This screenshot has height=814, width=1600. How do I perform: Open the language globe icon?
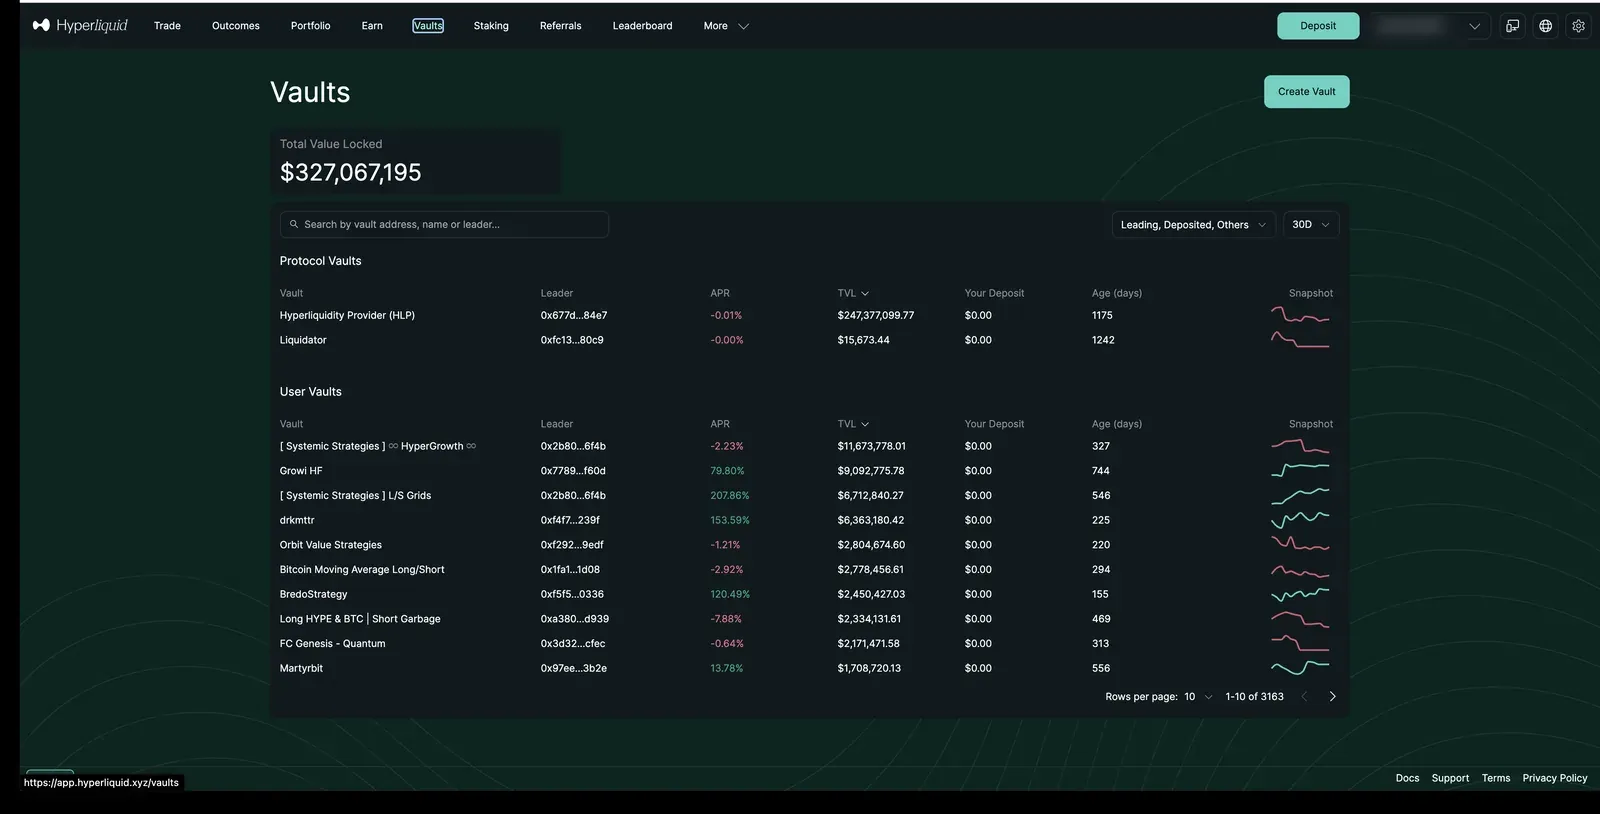click(1545, 26)
